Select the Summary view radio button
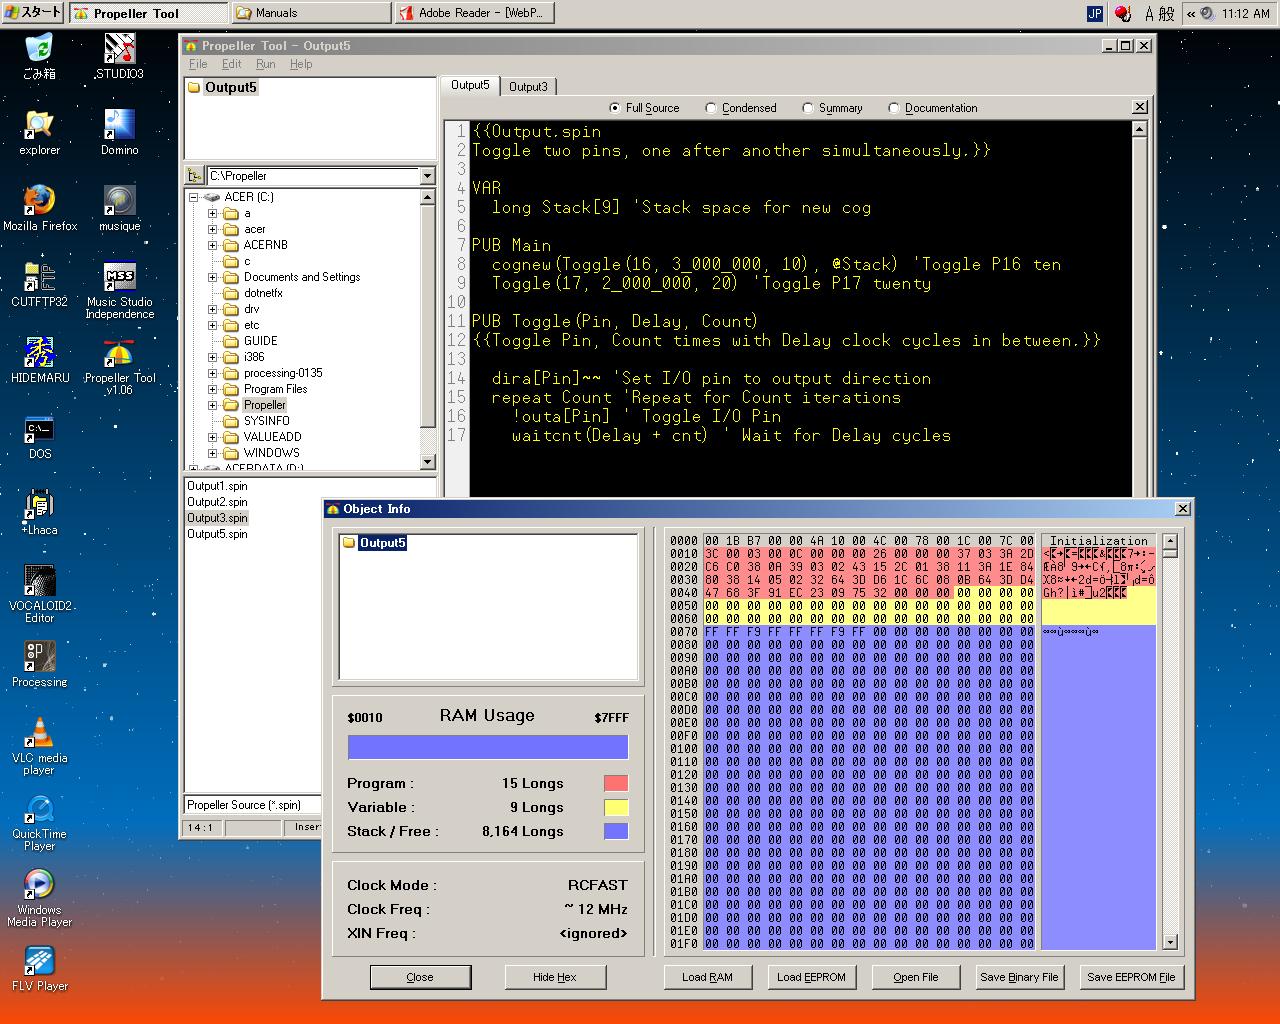The image size is (1280, 1024). (x=808, y=108)
